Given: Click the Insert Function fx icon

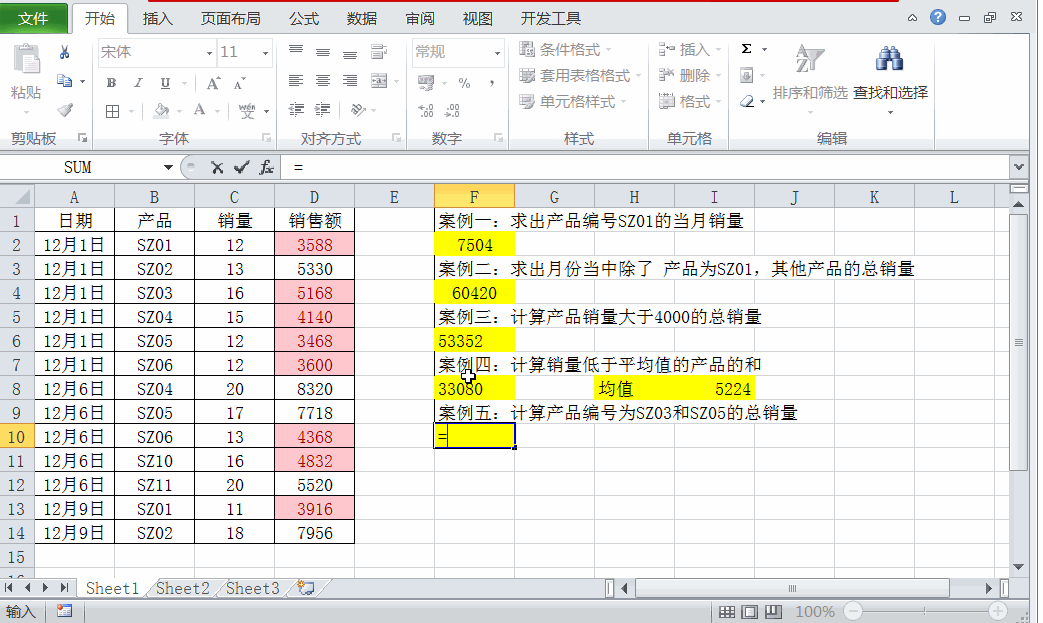Looking at the screenshot, I should (267, 168).
